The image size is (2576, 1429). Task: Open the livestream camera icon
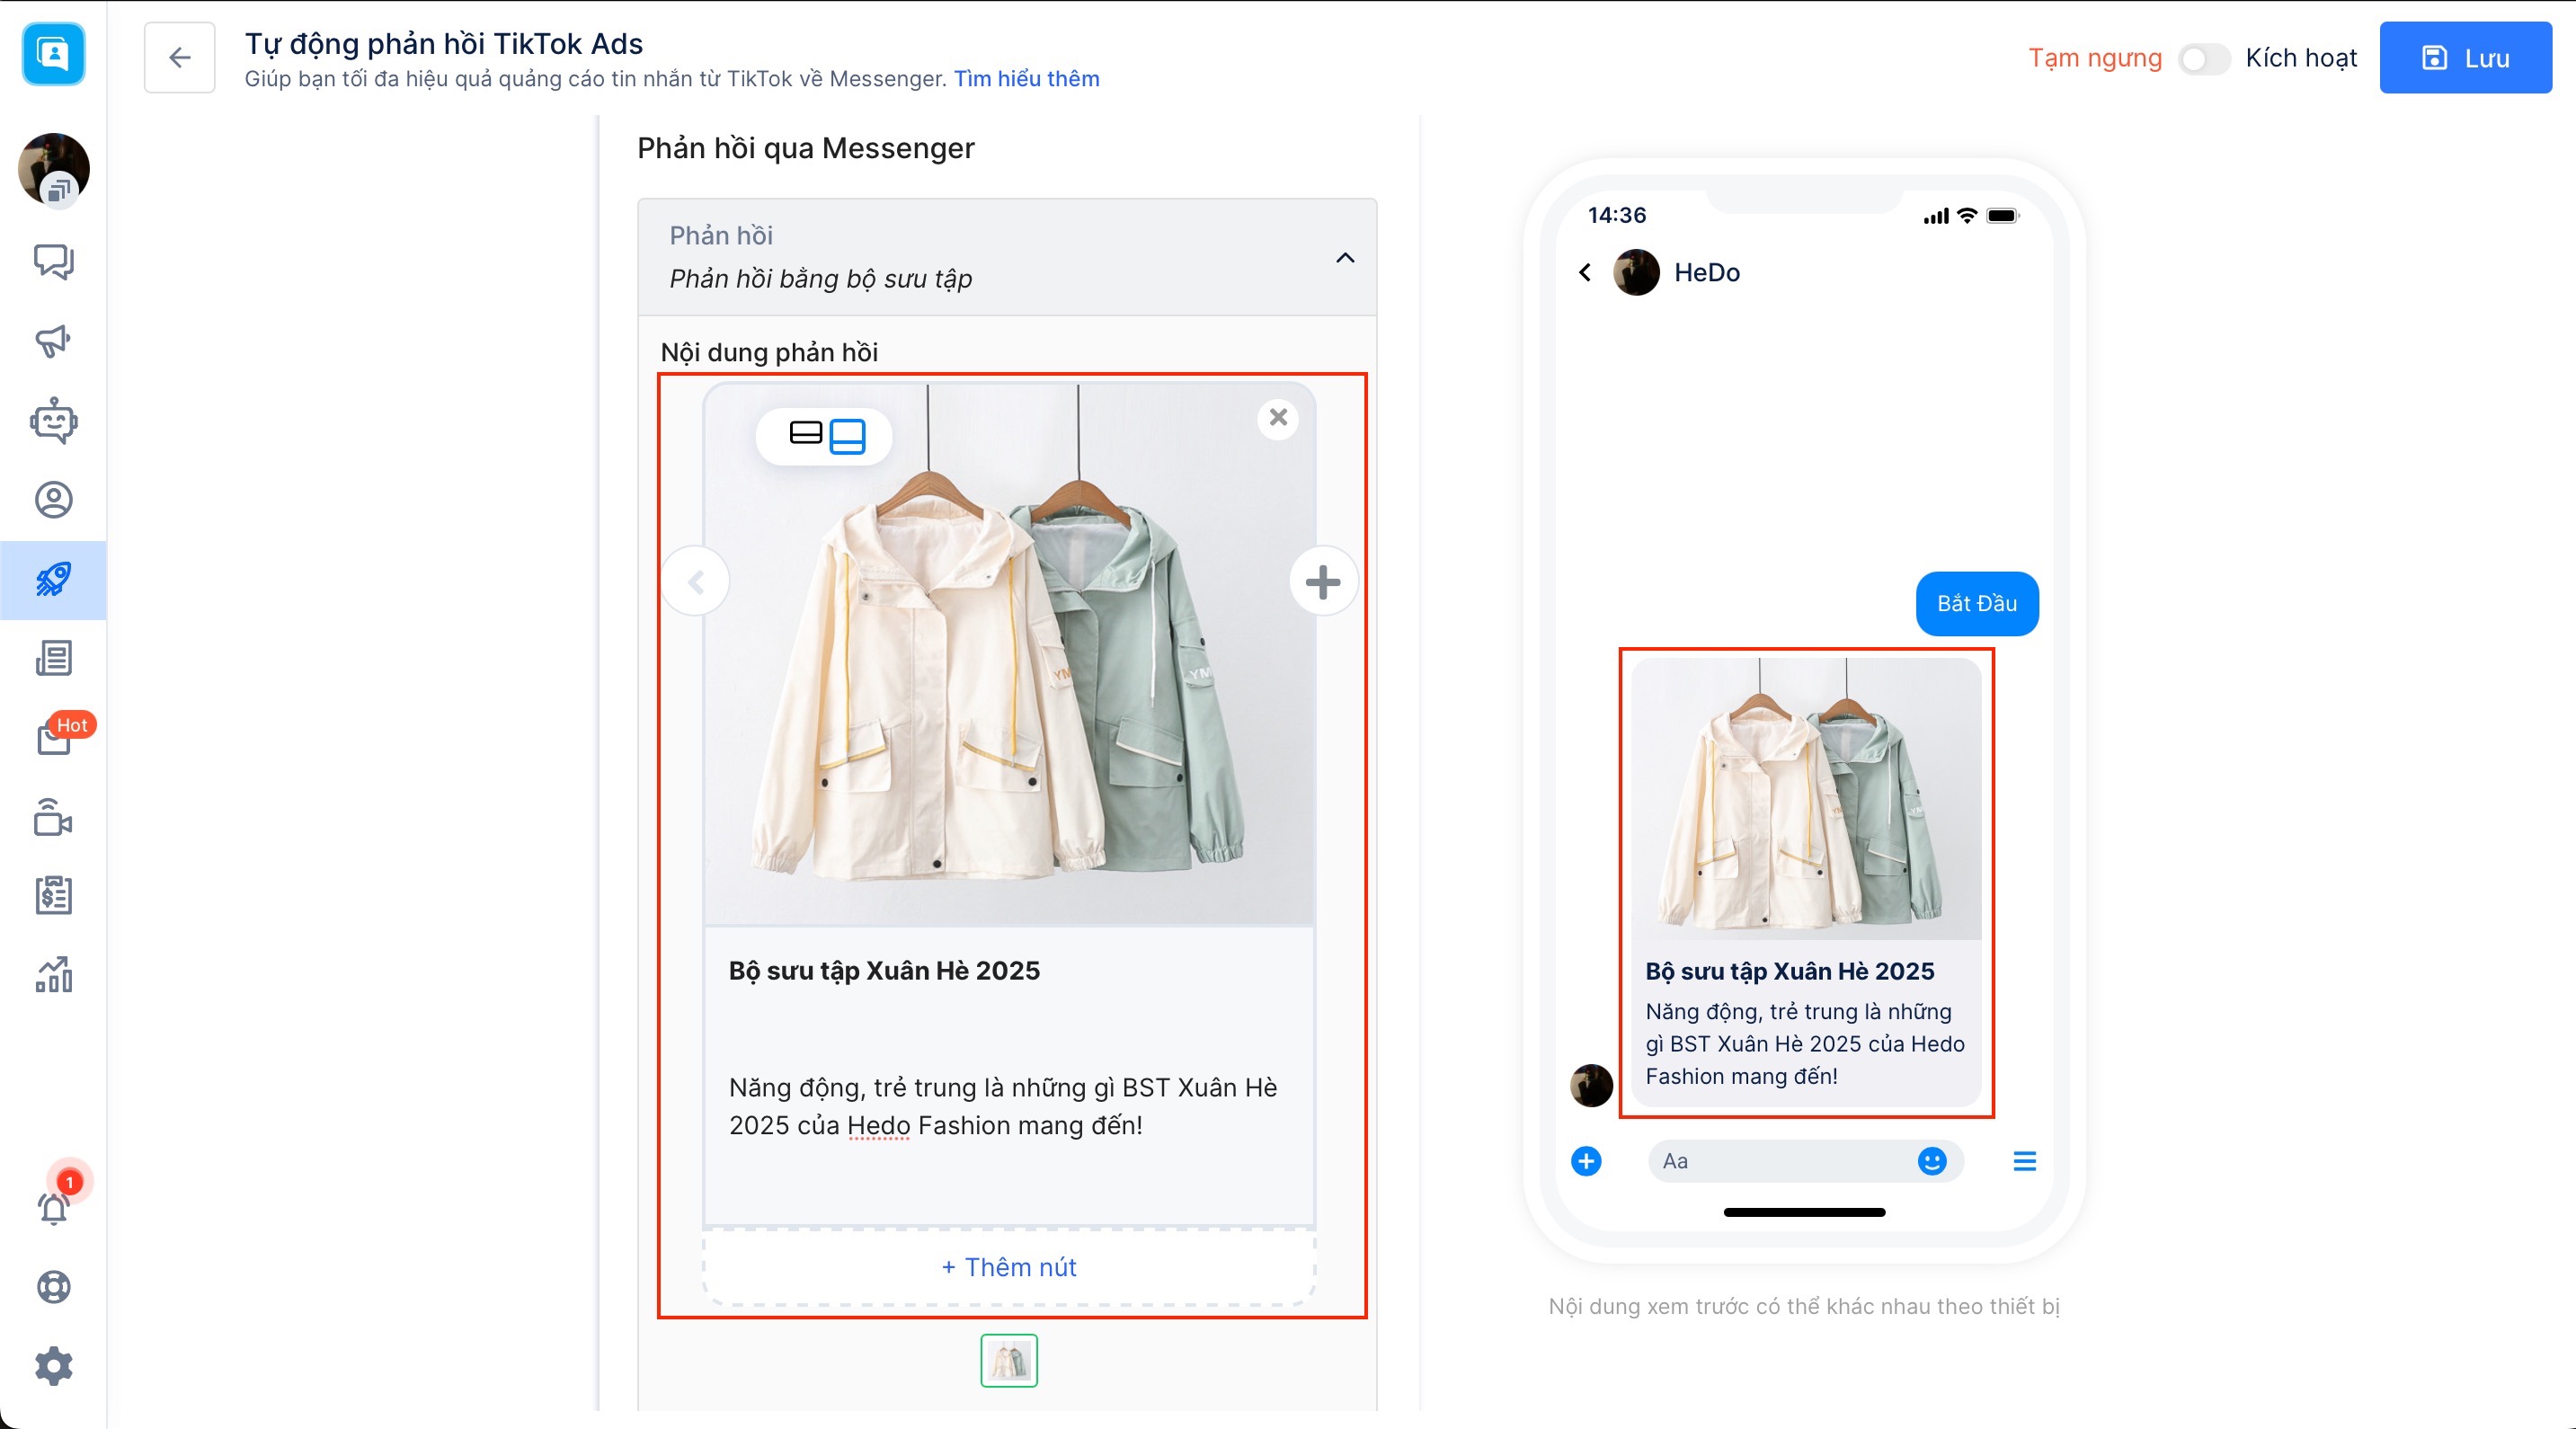(53, 817)
